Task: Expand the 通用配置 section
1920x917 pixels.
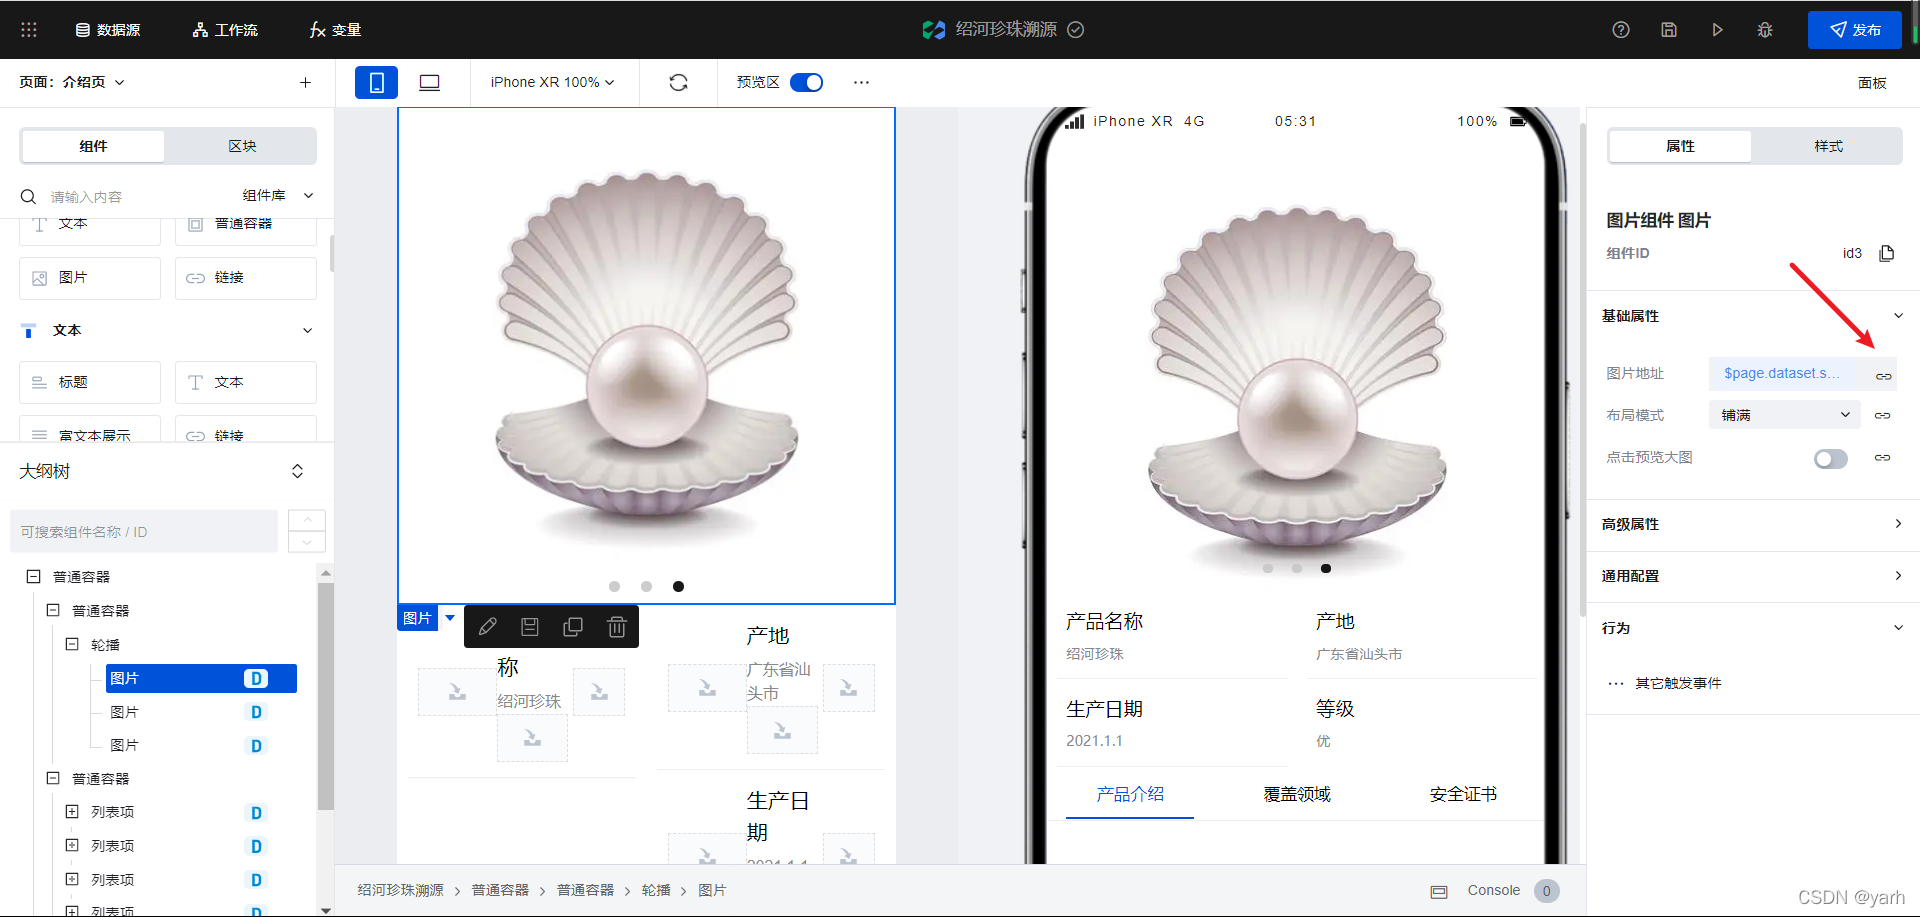Action: [x=1898, y=576]
